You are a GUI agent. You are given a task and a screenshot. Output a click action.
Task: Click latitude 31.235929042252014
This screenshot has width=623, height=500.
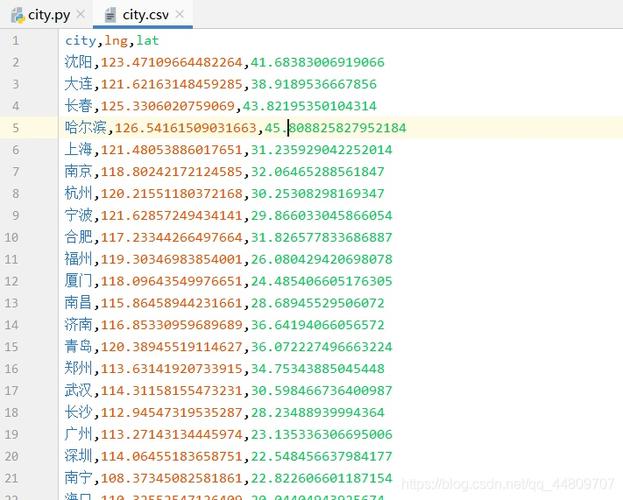pos(321,150)
